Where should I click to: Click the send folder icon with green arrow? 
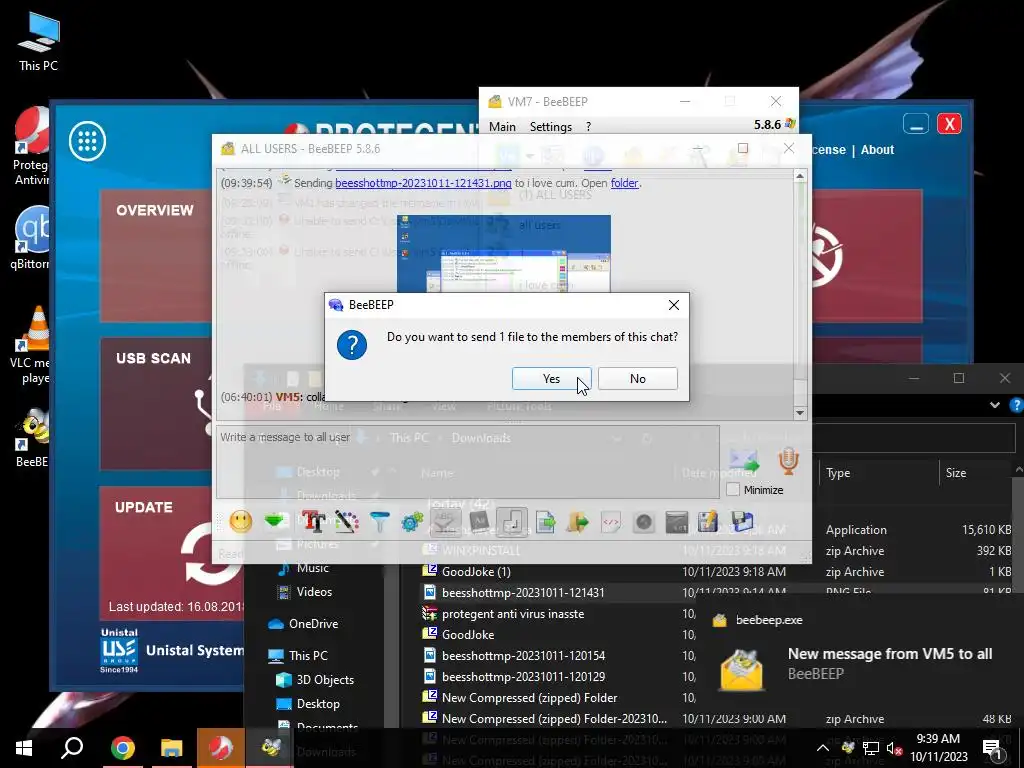[578, 522]
